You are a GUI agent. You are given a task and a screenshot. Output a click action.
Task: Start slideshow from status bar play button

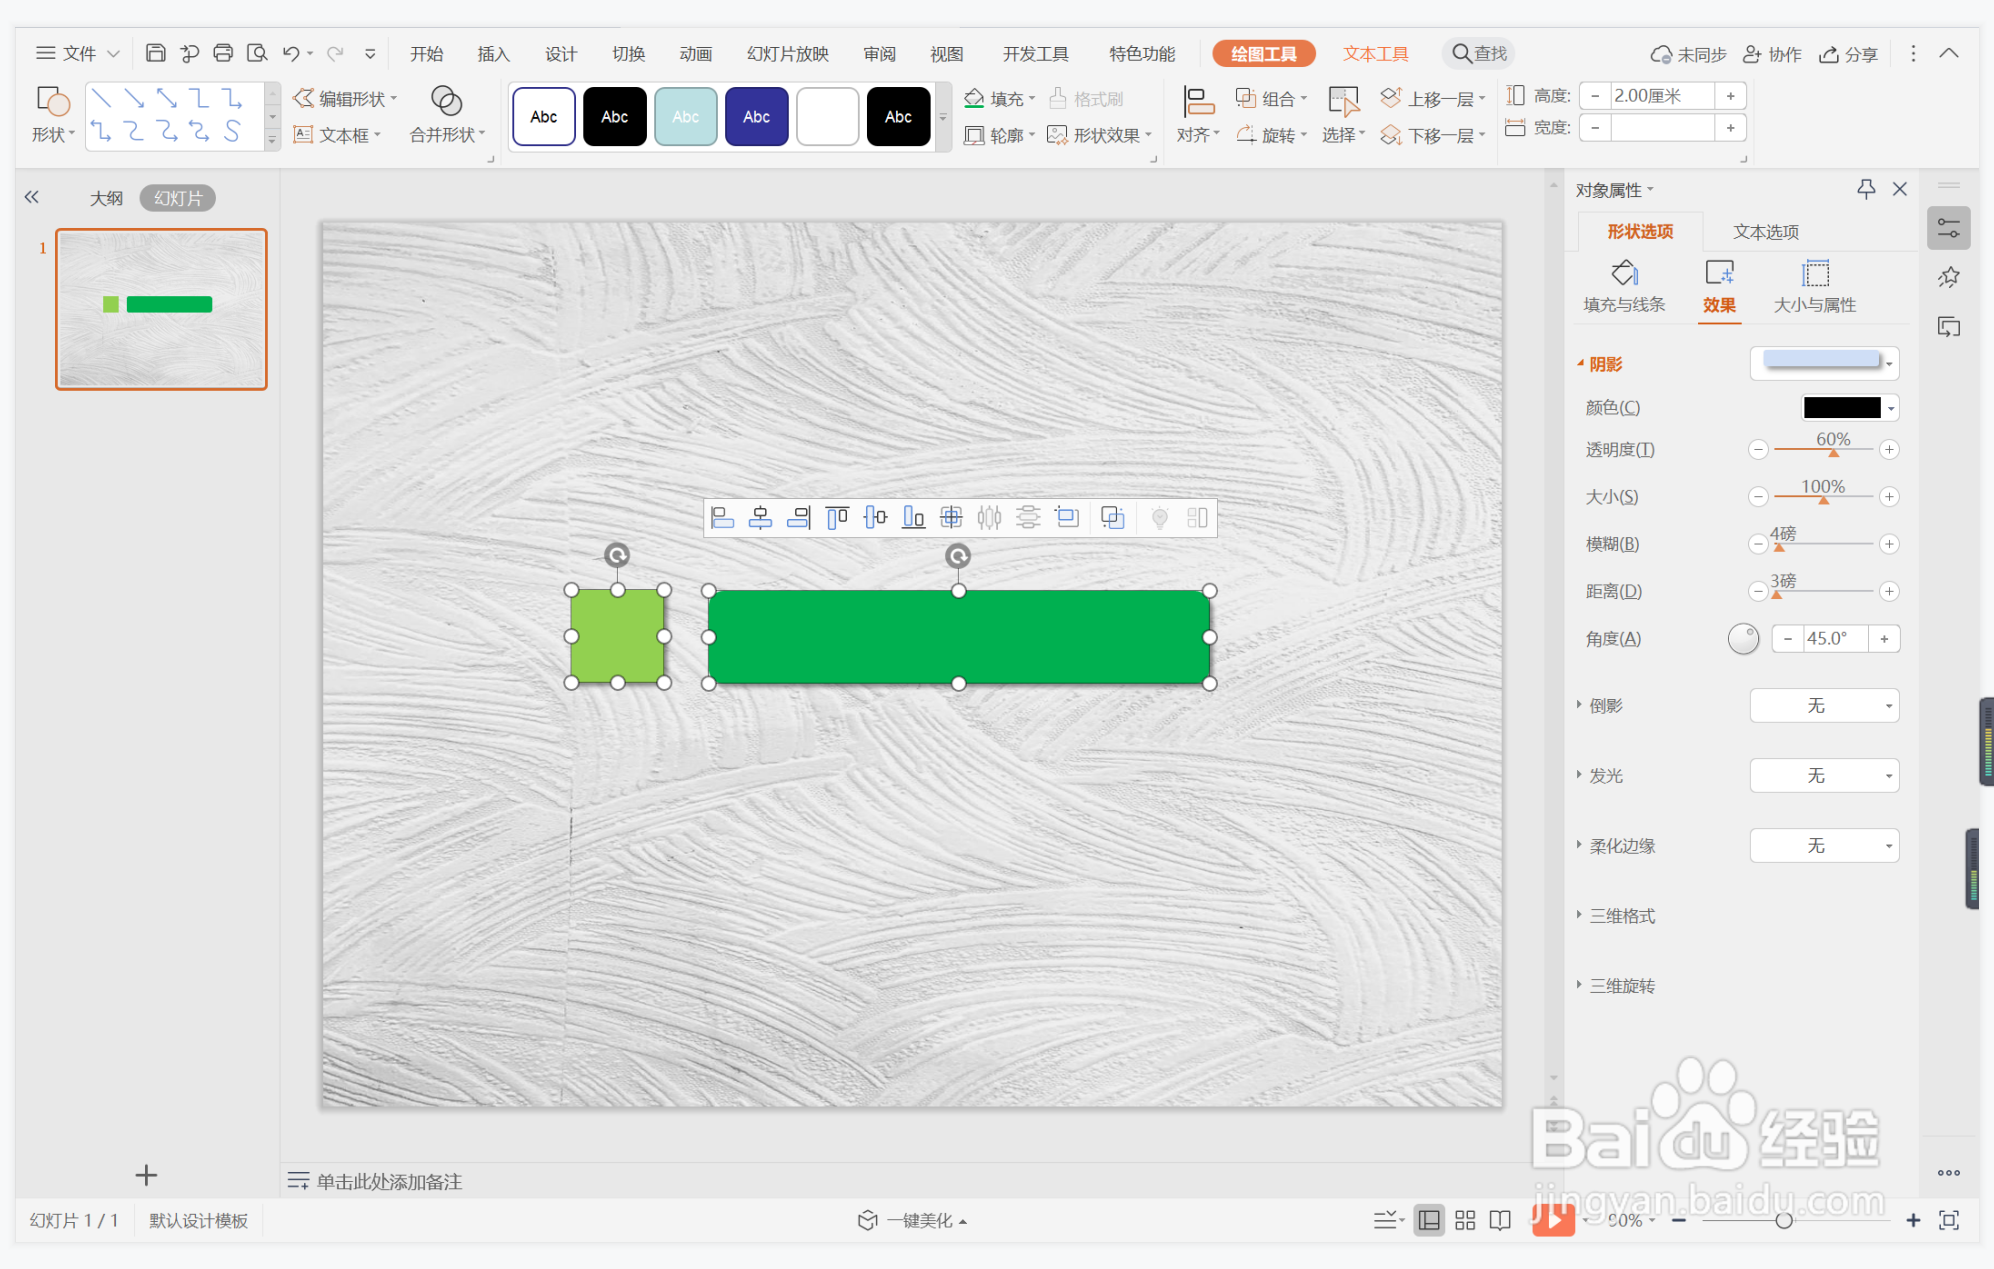tap(1553, 1219)
